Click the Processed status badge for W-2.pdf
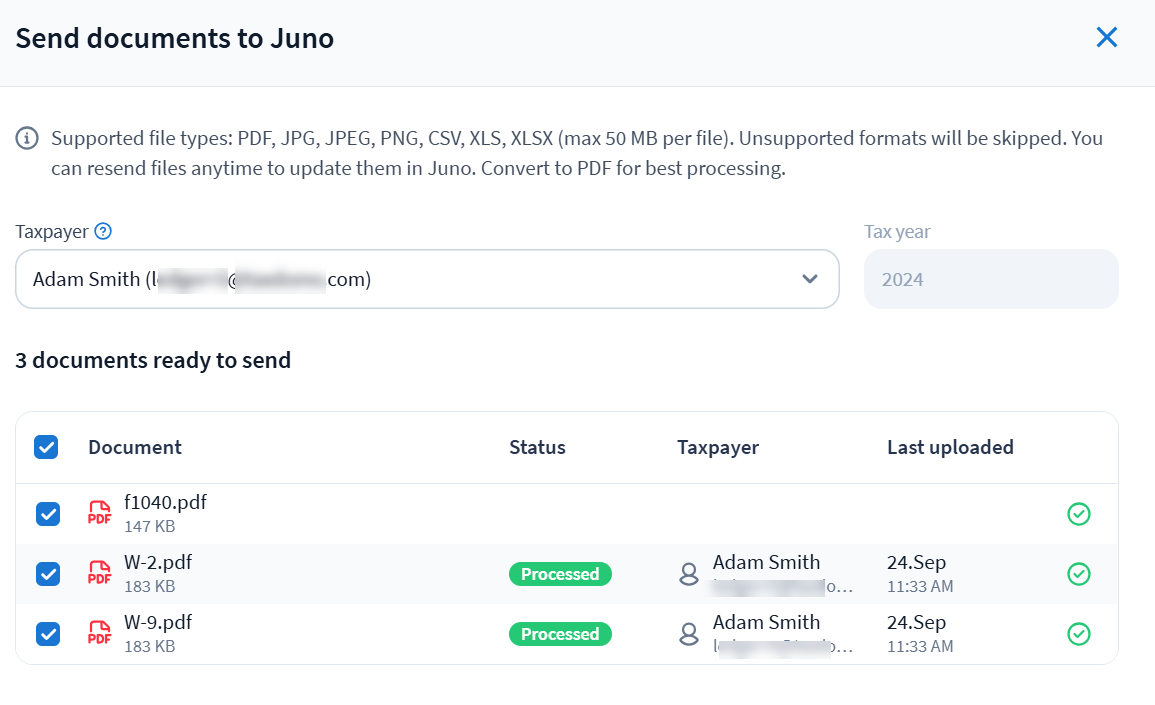 click(560, 574)
